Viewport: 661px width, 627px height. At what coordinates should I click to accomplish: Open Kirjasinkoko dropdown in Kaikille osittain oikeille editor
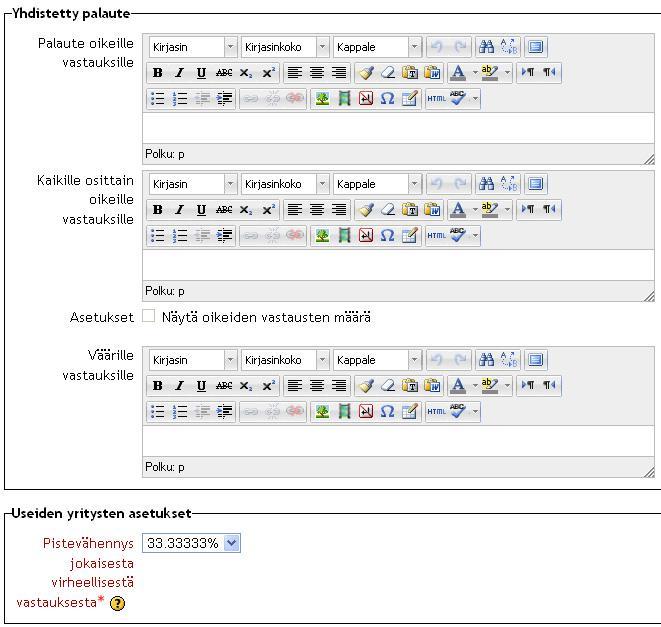pos(285,184)
